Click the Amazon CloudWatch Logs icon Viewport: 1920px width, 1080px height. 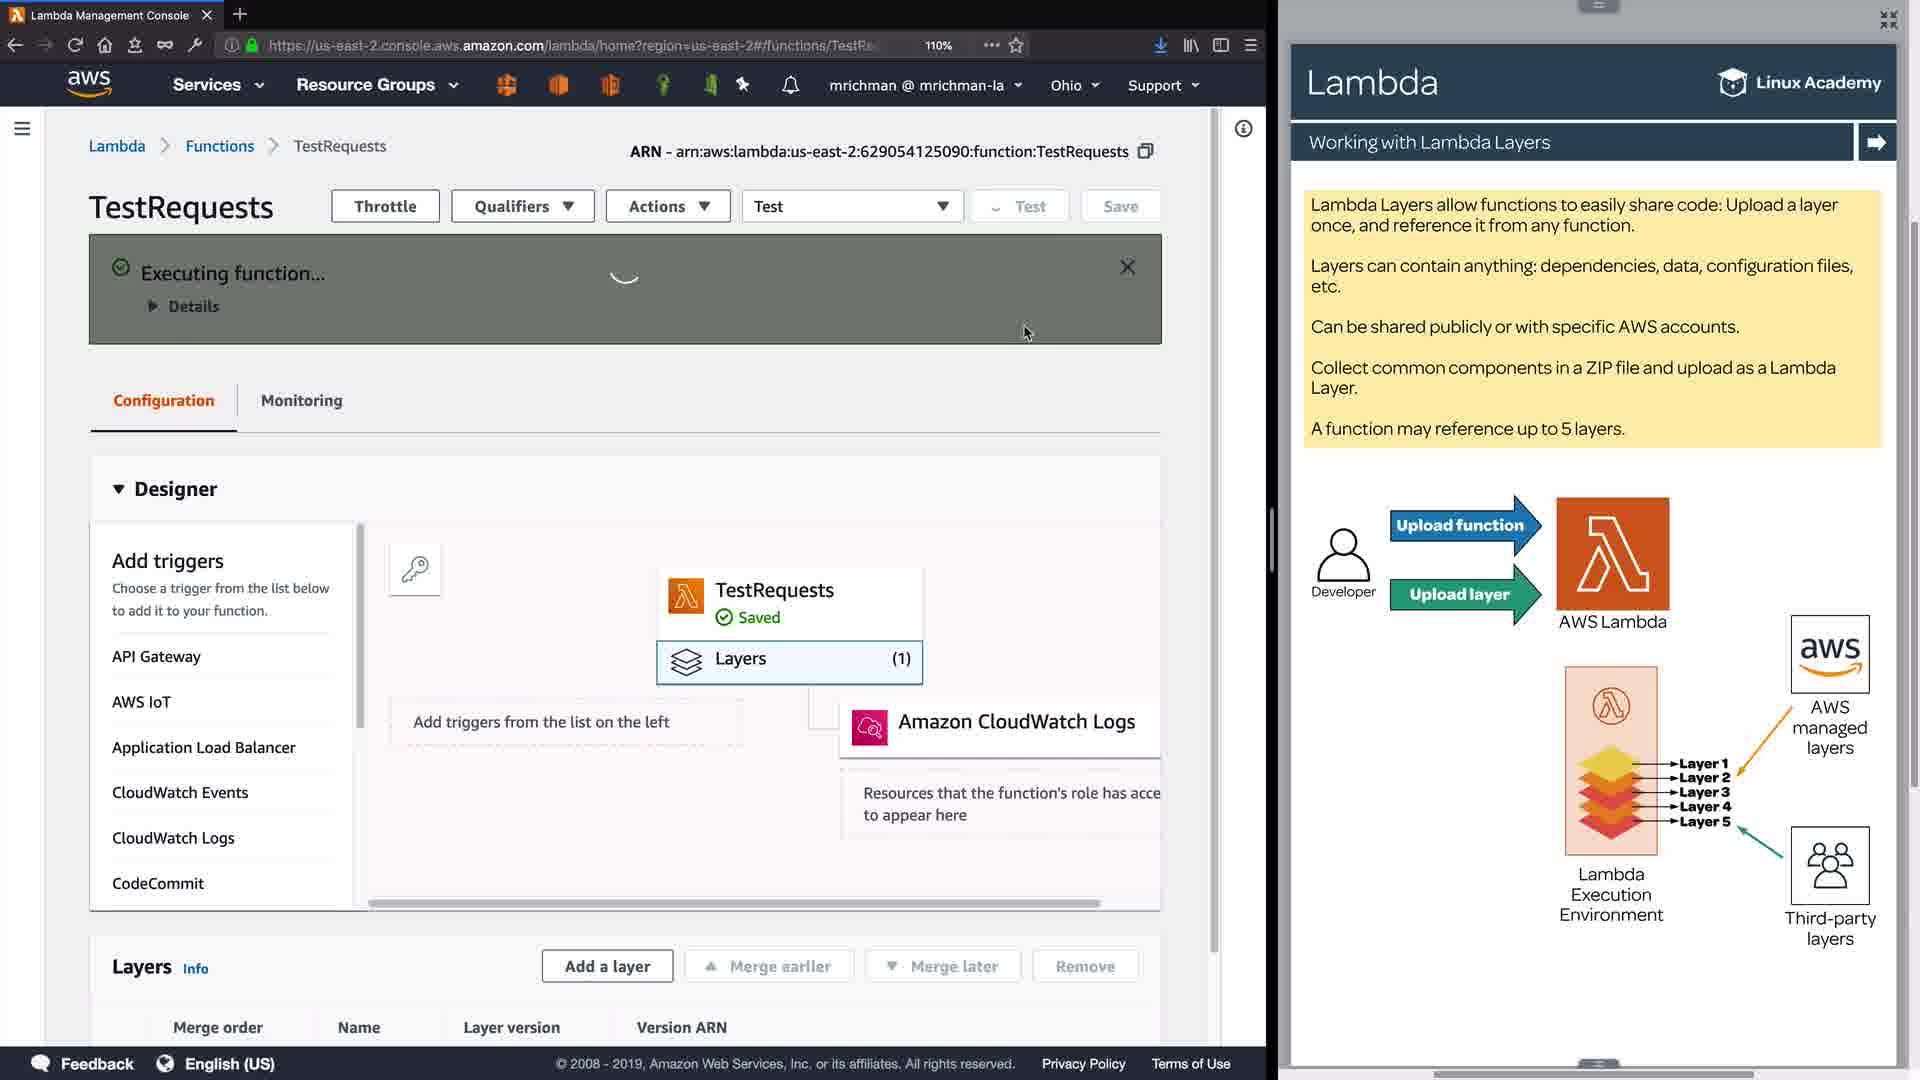pos(869,727)
